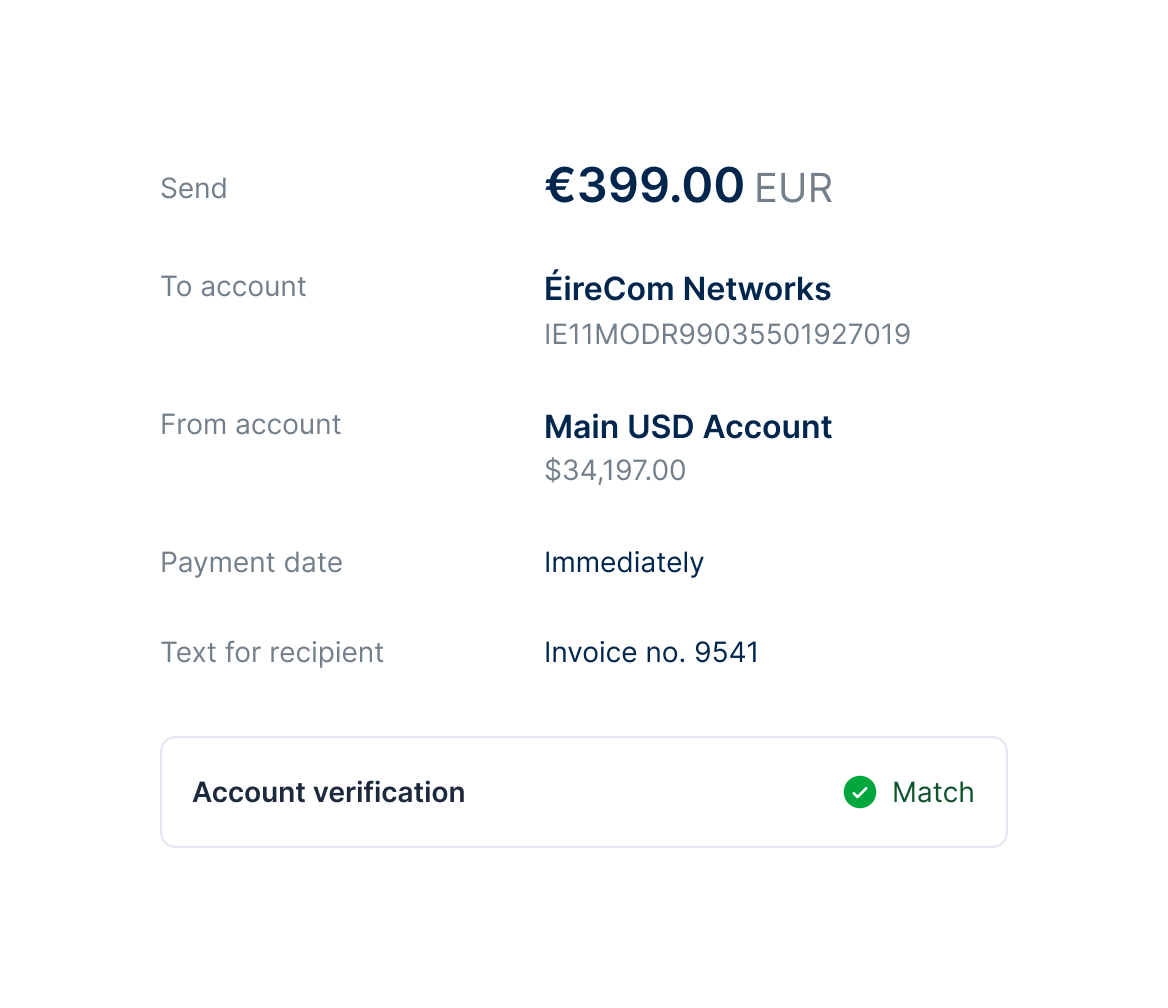Click the Main USD Account name
Image resolution: width=1168 pixels, height=1008 pixels.
(x=687, y=426)
